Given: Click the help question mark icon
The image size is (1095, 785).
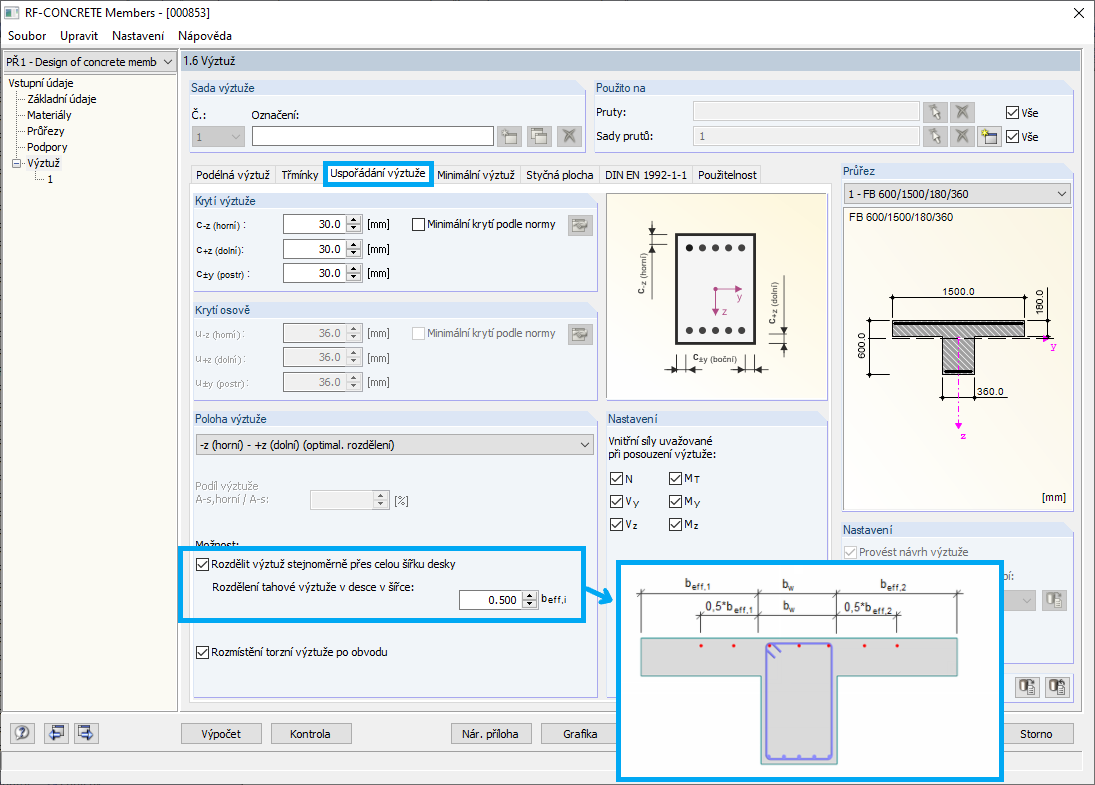Looking at the screenshot, I should [22, 733].
